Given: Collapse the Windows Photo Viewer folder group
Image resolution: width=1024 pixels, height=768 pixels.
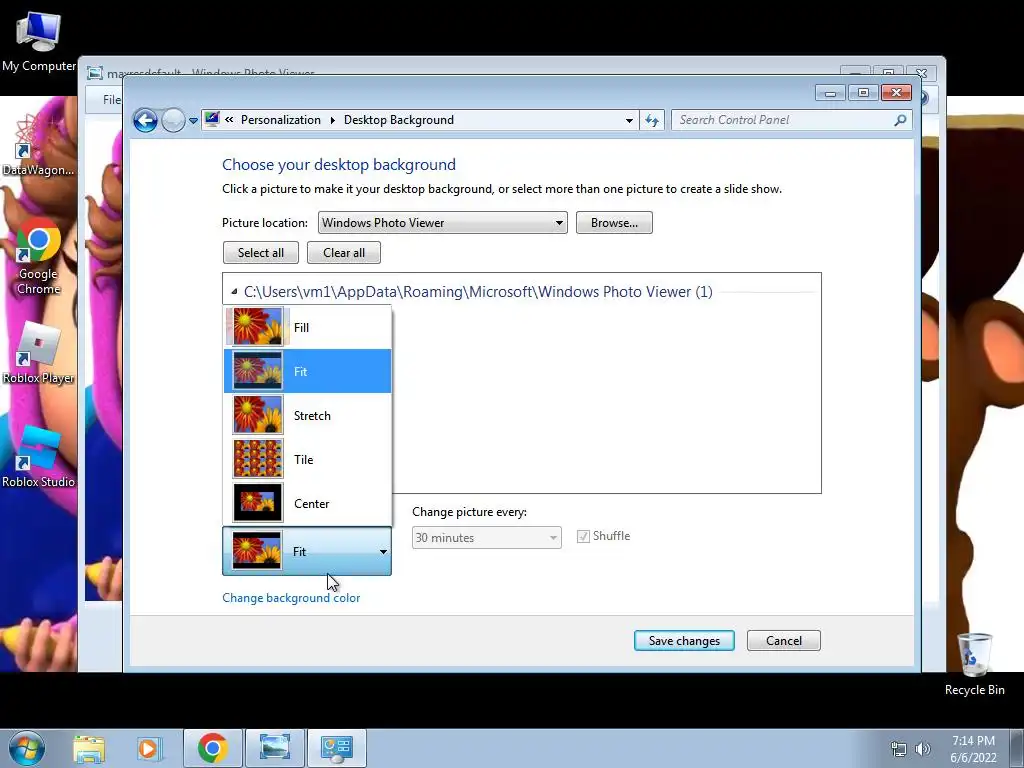Looking at the screenshot, I should pyautogui.click(x=234, y=292).
